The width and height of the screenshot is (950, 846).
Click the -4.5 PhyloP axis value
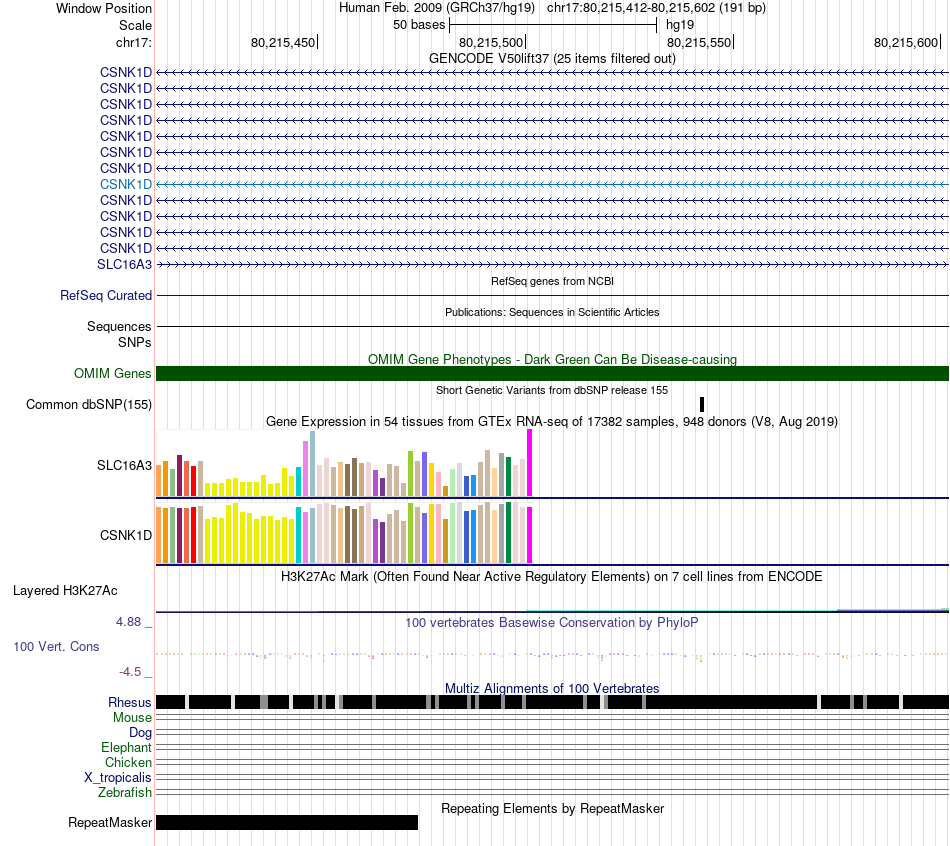point(130,671)
